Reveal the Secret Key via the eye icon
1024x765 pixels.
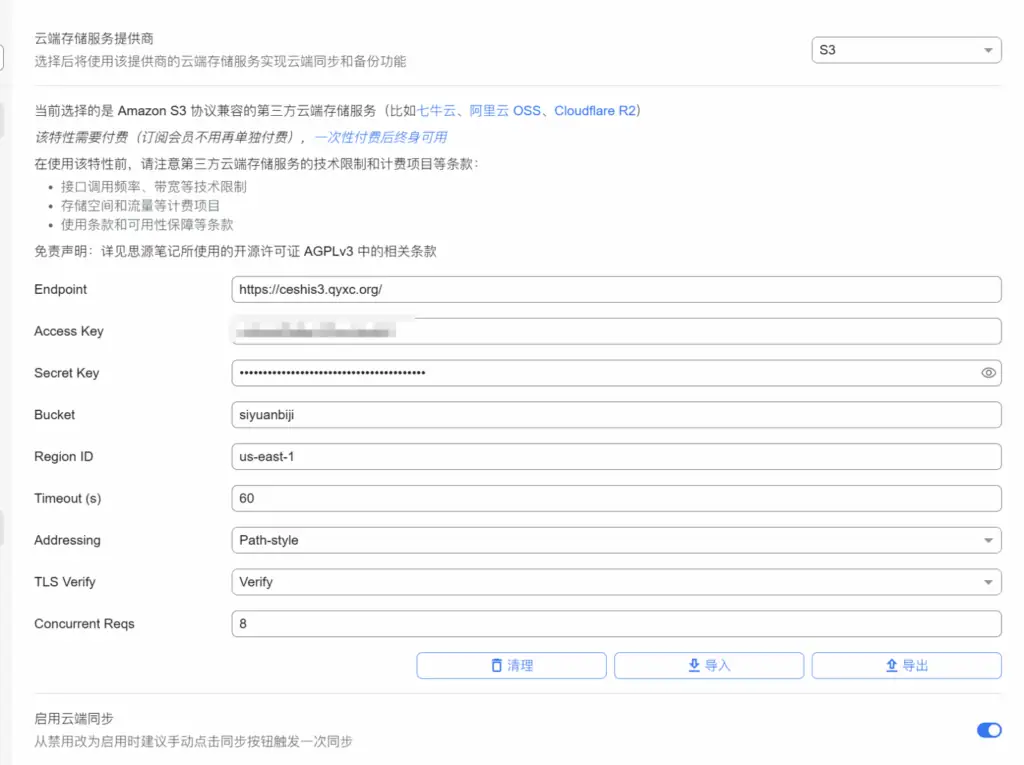988,372
